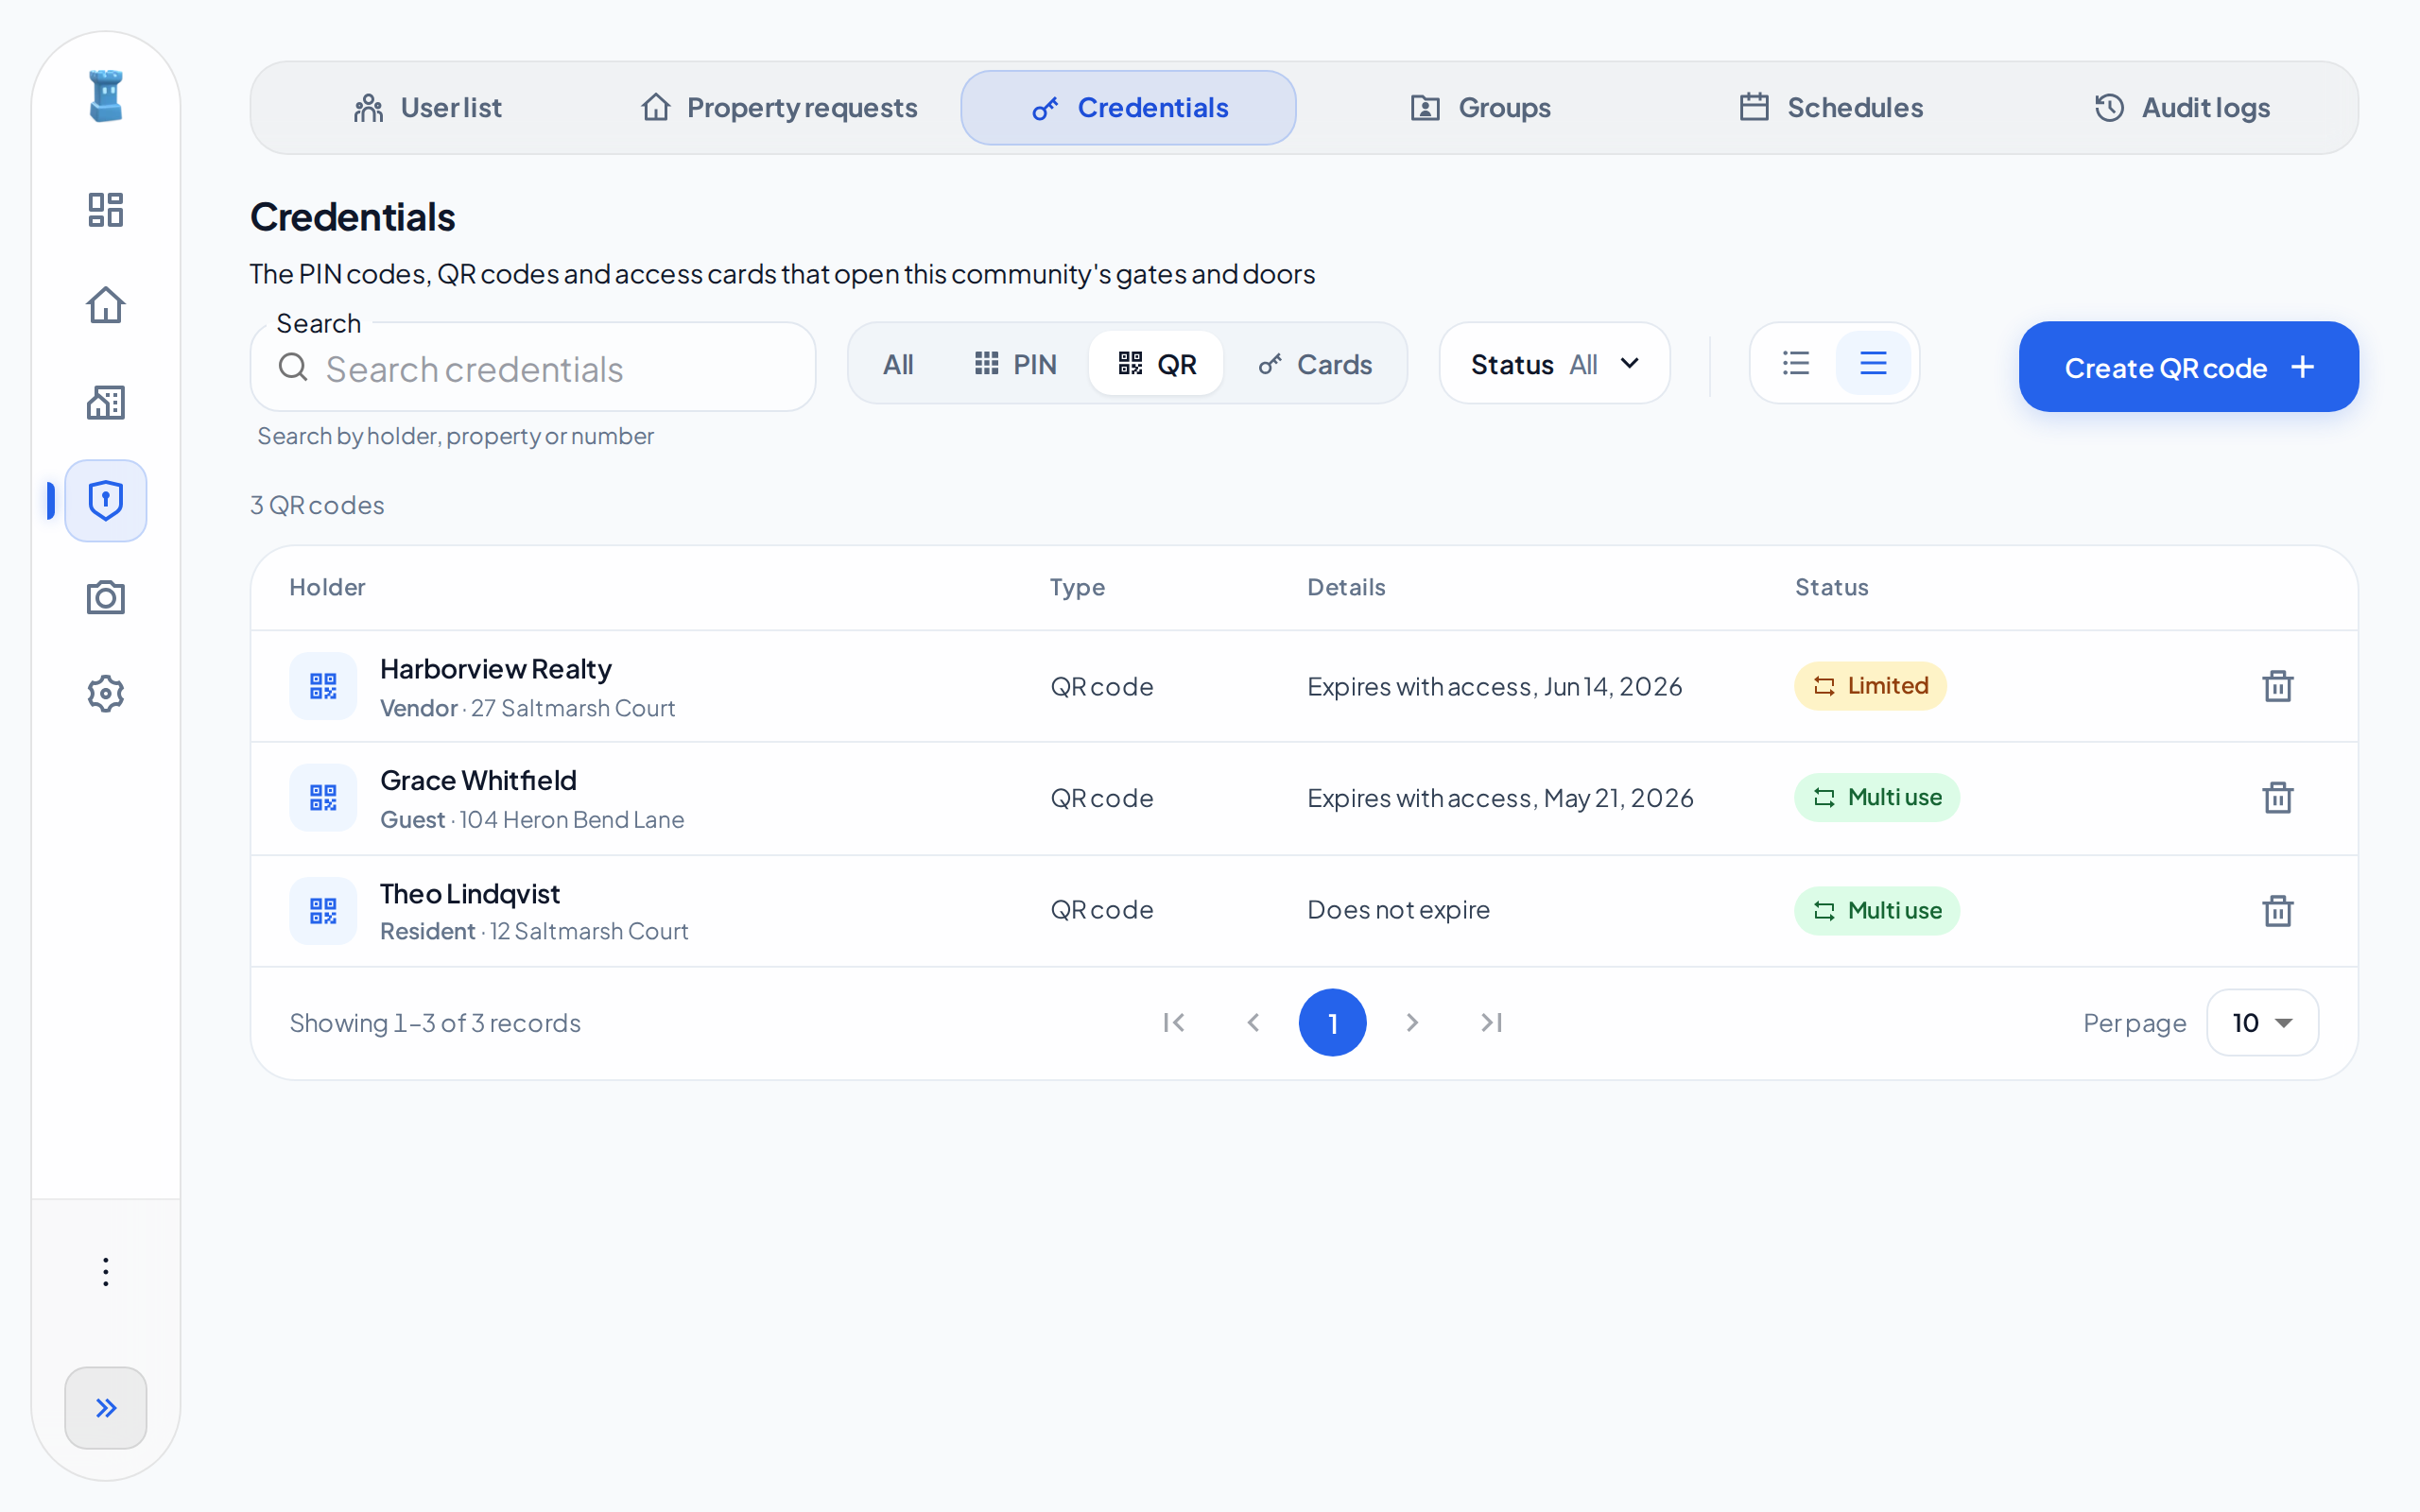Filter credentials by PIN
2420x1512 pixels.
pyautogui.click(x=1015, y=364)
